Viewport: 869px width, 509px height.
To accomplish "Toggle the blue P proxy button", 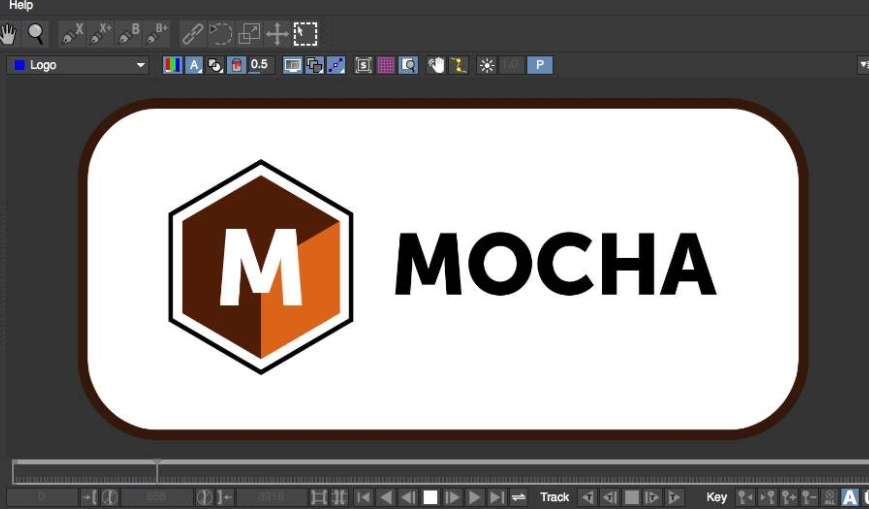I will [x=540, y=65].
